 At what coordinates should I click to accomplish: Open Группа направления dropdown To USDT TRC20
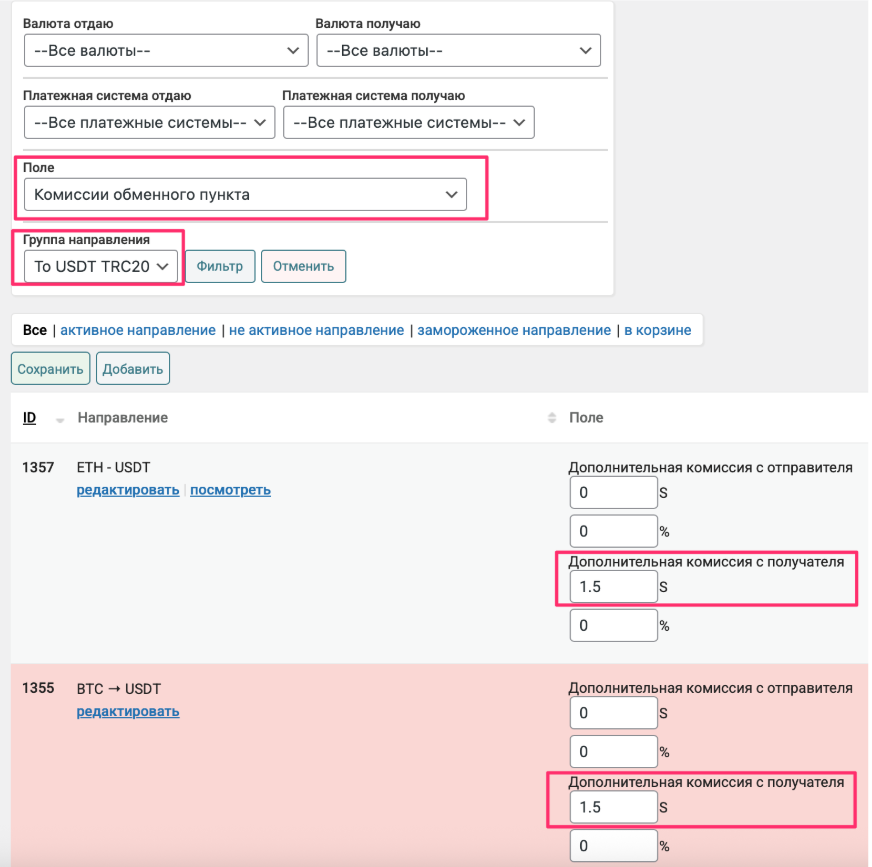click(x=101, y=266)
